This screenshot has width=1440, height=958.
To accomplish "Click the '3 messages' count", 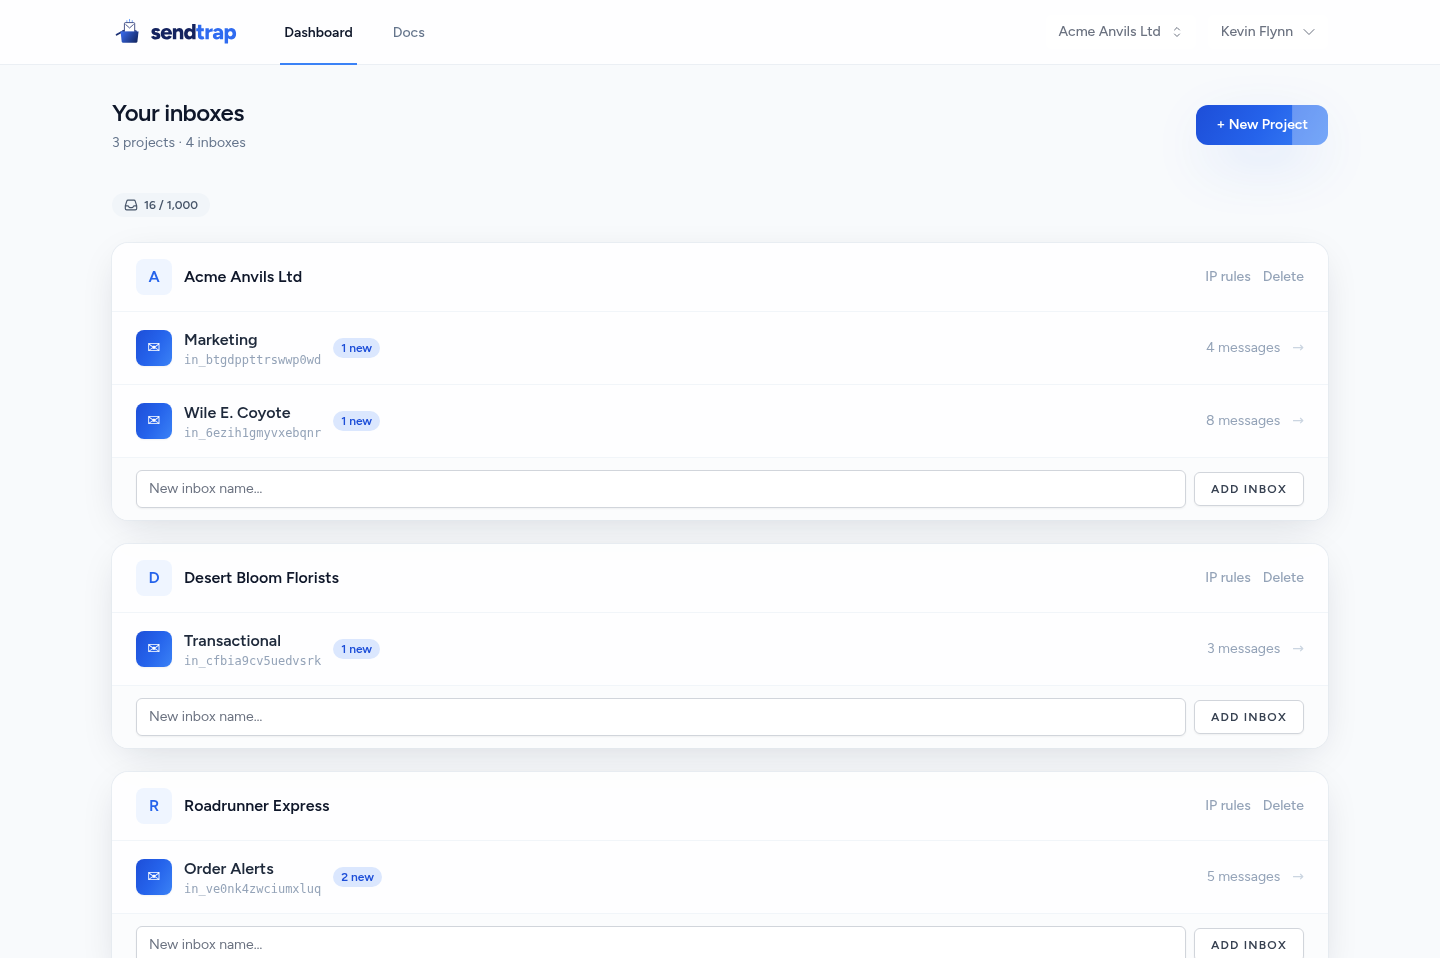I will pyautogui.click(x=1243, y=649).
